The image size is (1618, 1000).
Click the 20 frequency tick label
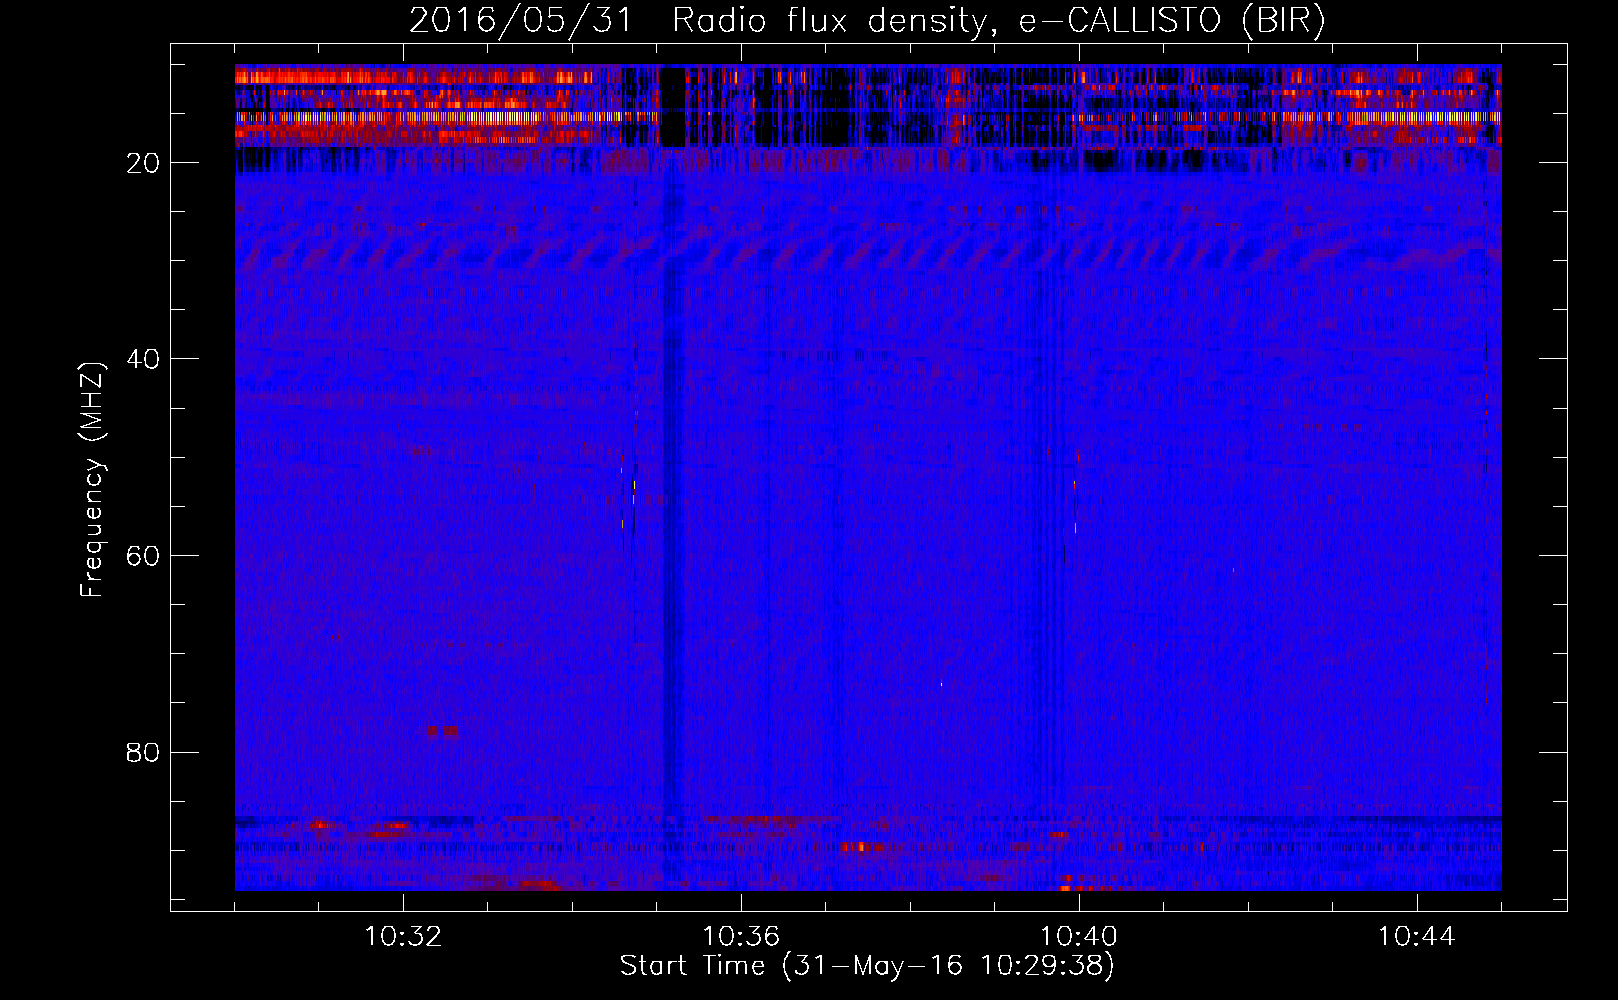tap(144, 163)
